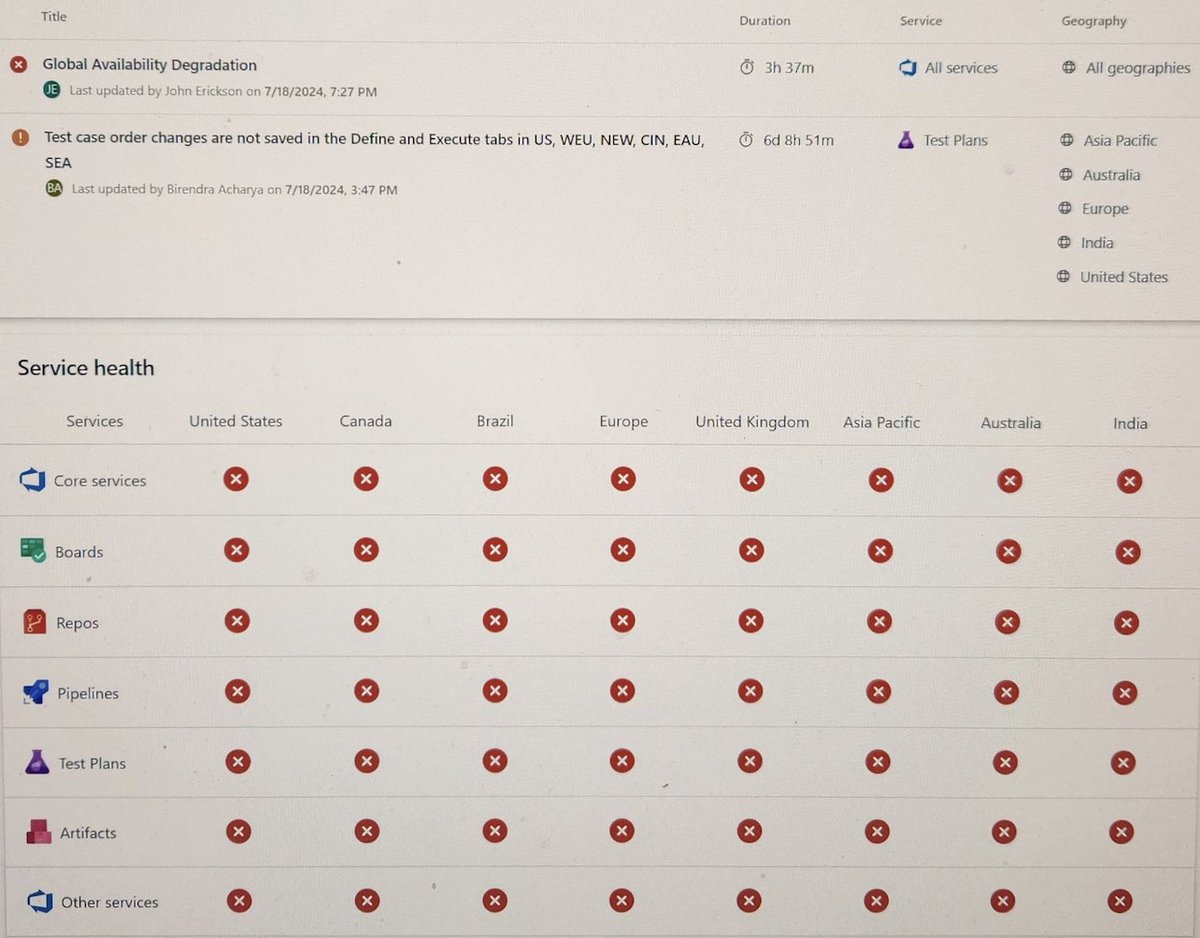This screenshot has width=1200, height=938.
Task: Click the Boards row icon
Action: [34, 550]
